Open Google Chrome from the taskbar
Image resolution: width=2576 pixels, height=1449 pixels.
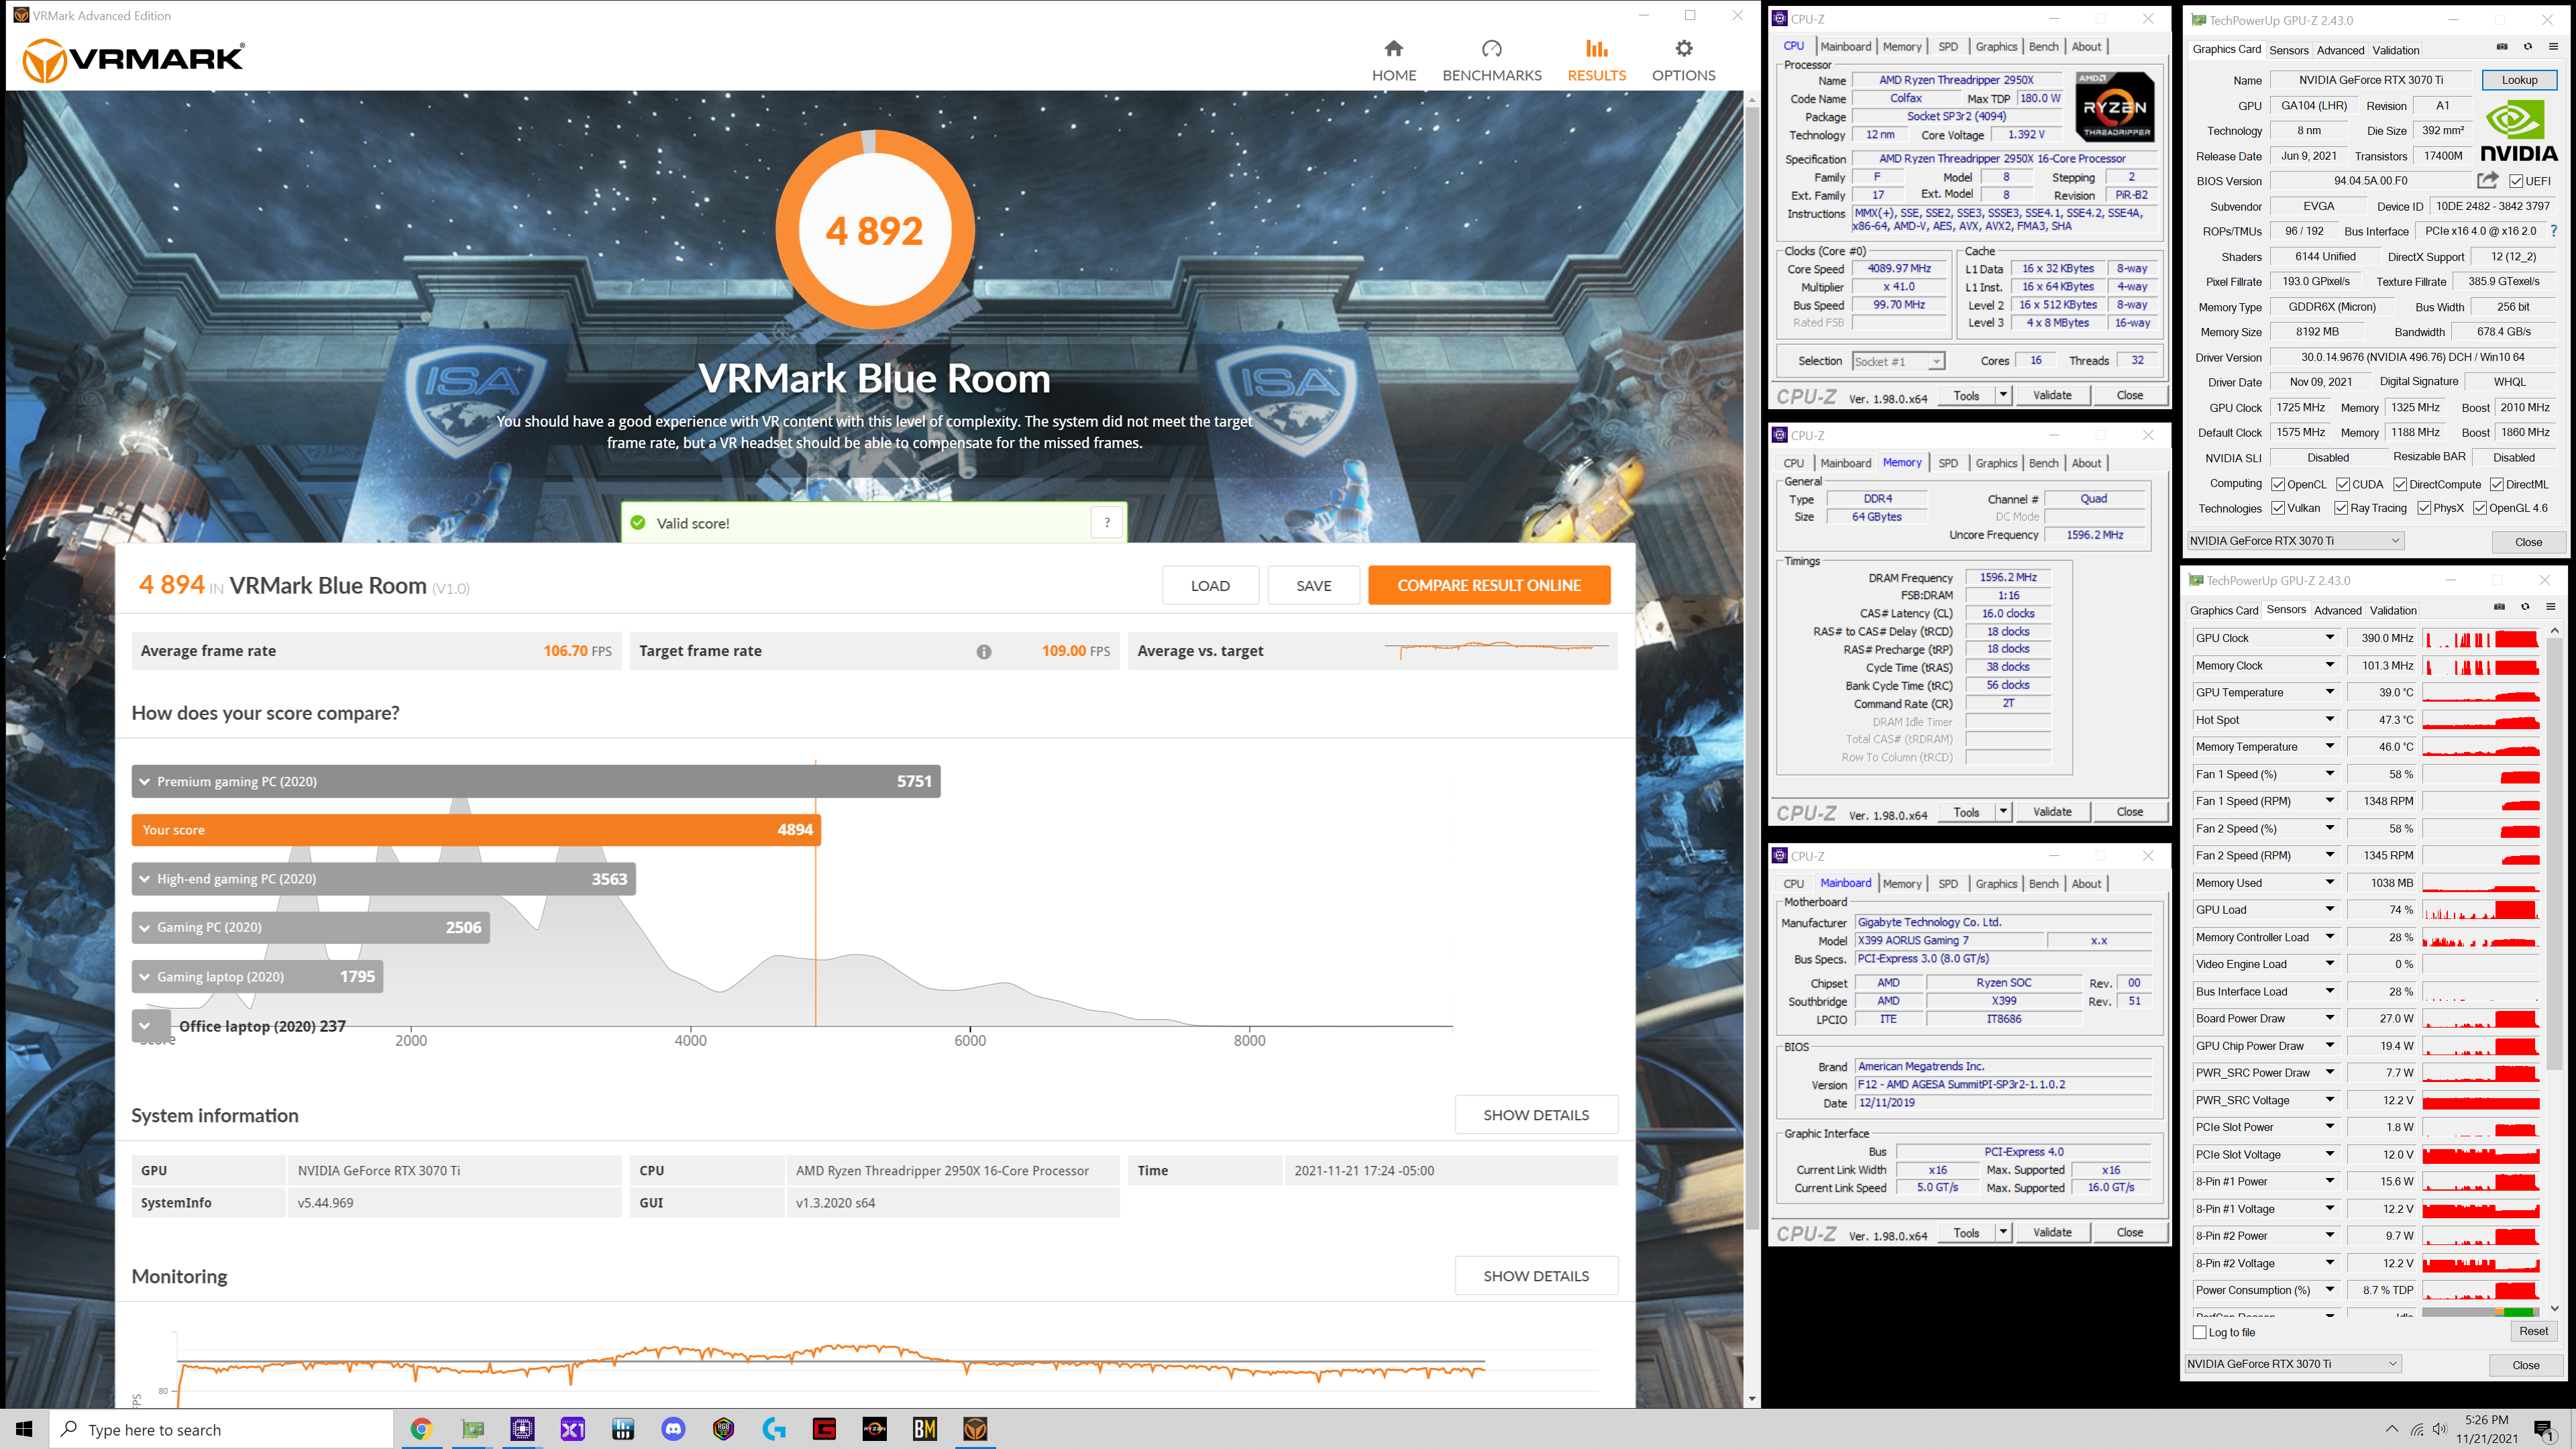coord(421,1429)
